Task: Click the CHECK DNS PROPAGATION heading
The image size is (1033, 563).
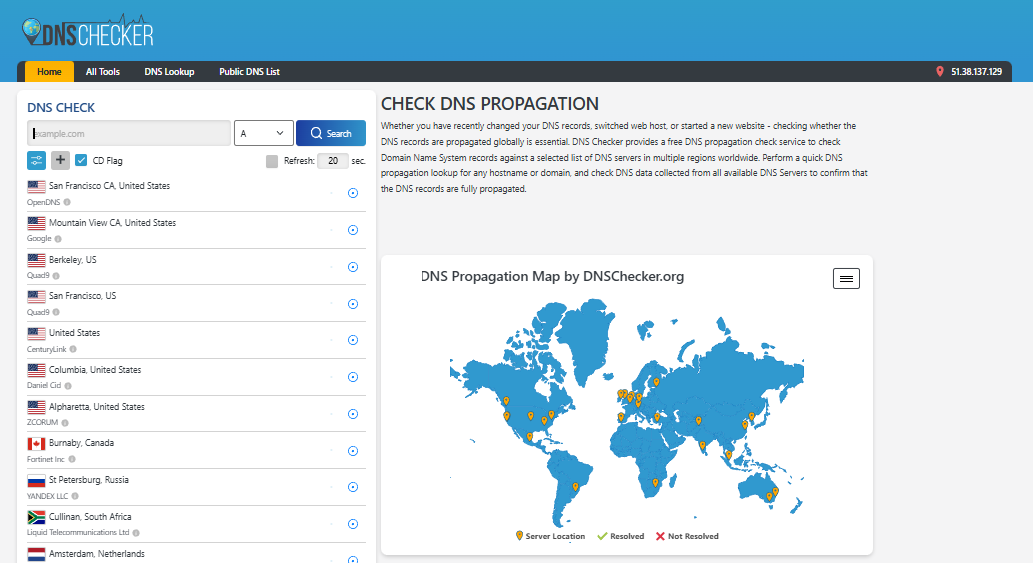Action: pos(489,104)
